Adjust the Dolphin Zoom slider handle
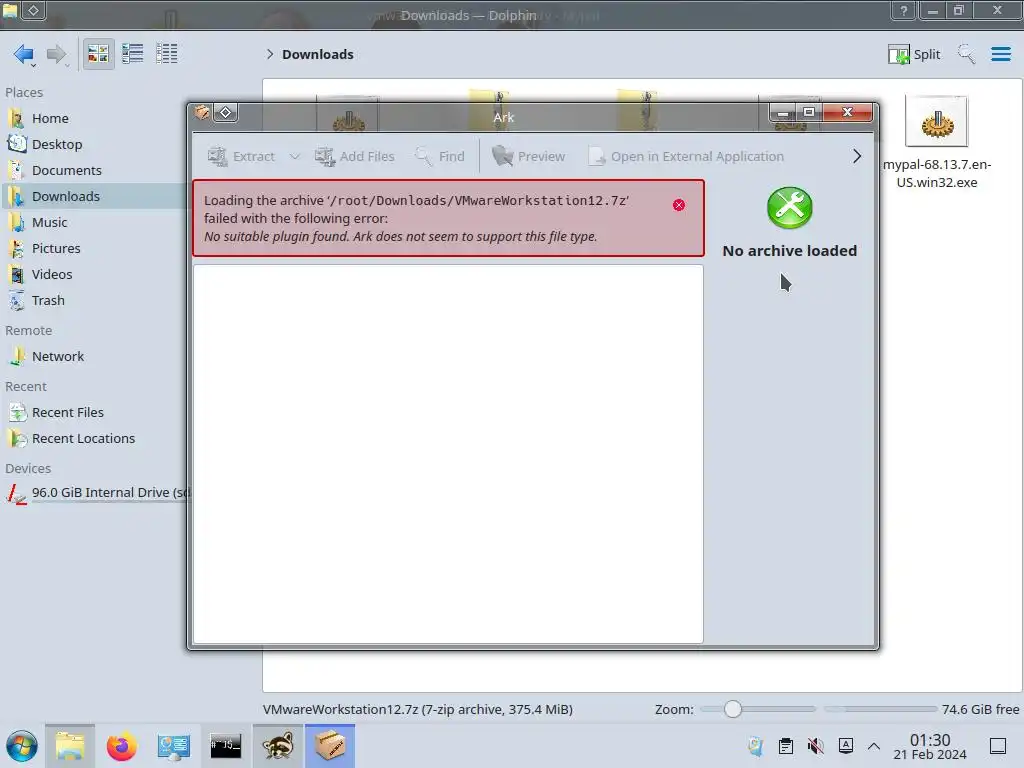Image resolution: width=1024 pixels, height=768 pixels. coord(733,709)
